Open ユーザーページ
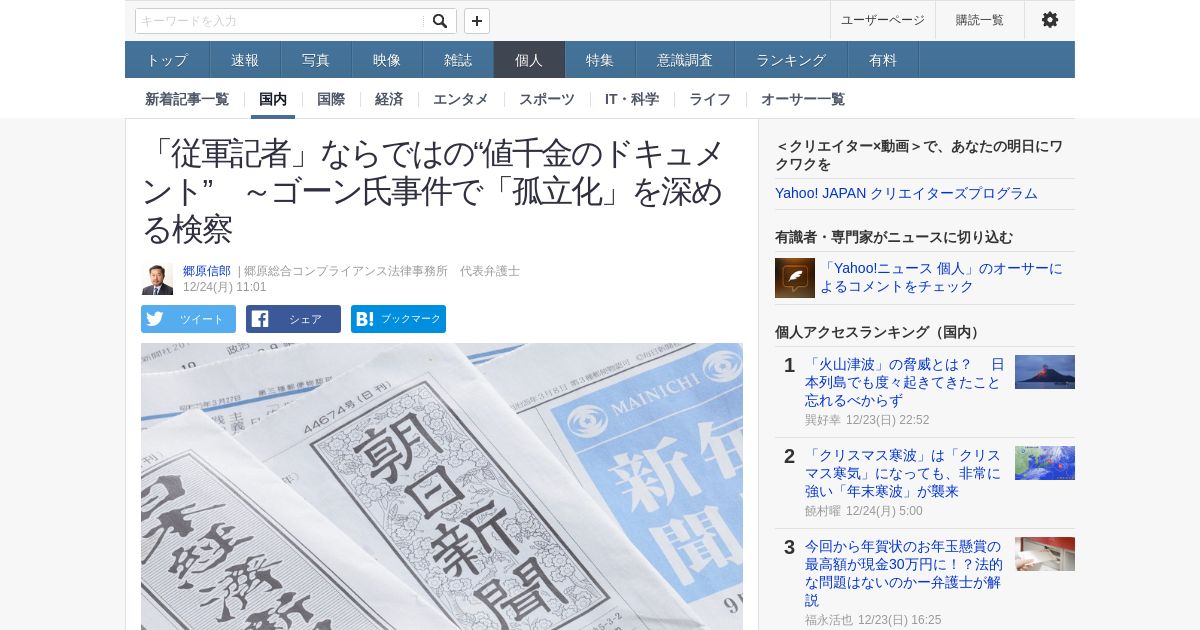 click(883, 20)
